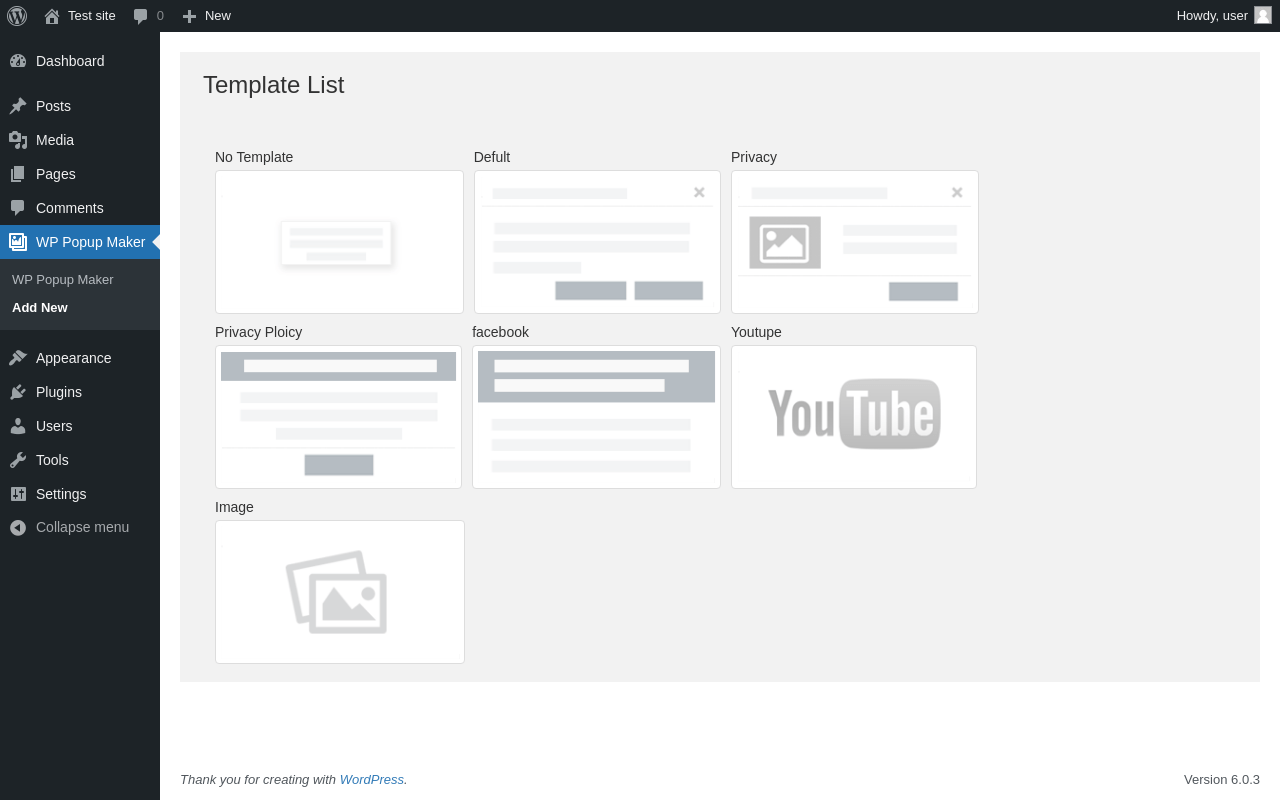Click the plus icon next to New

pyautogui.click(x=189, y=16)
